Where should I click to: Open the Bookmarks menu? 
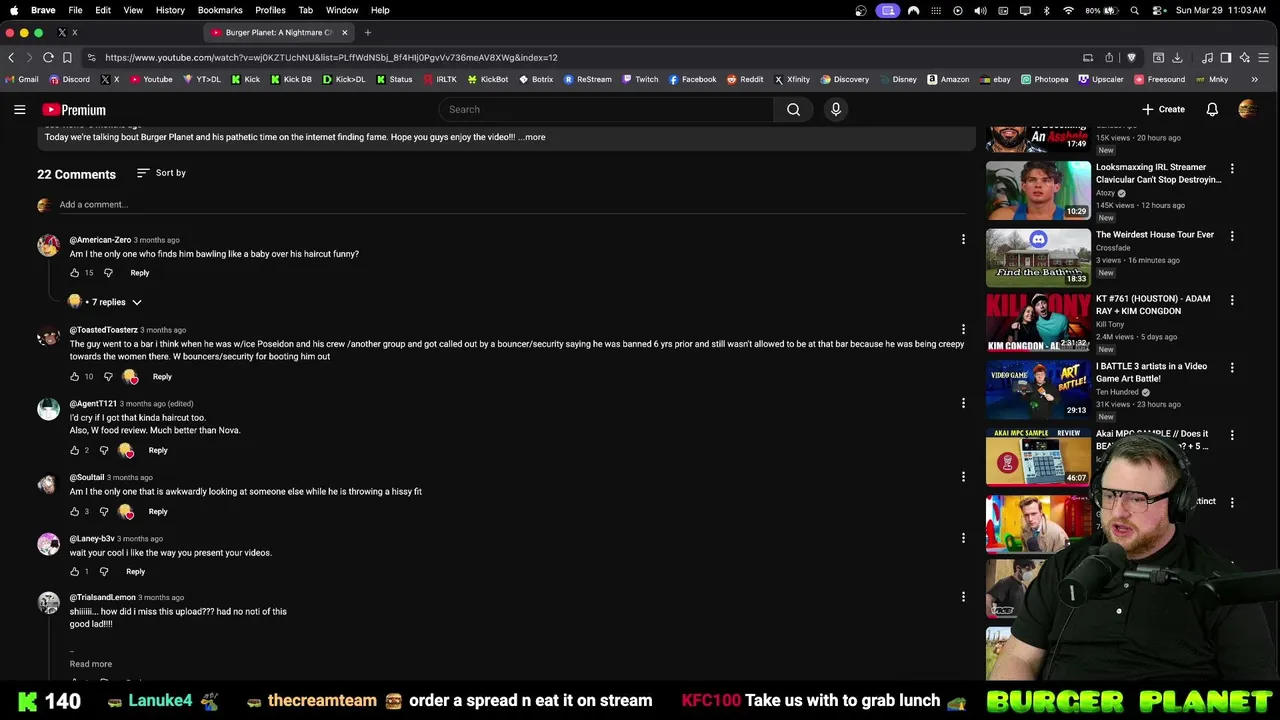click(220, 10)
